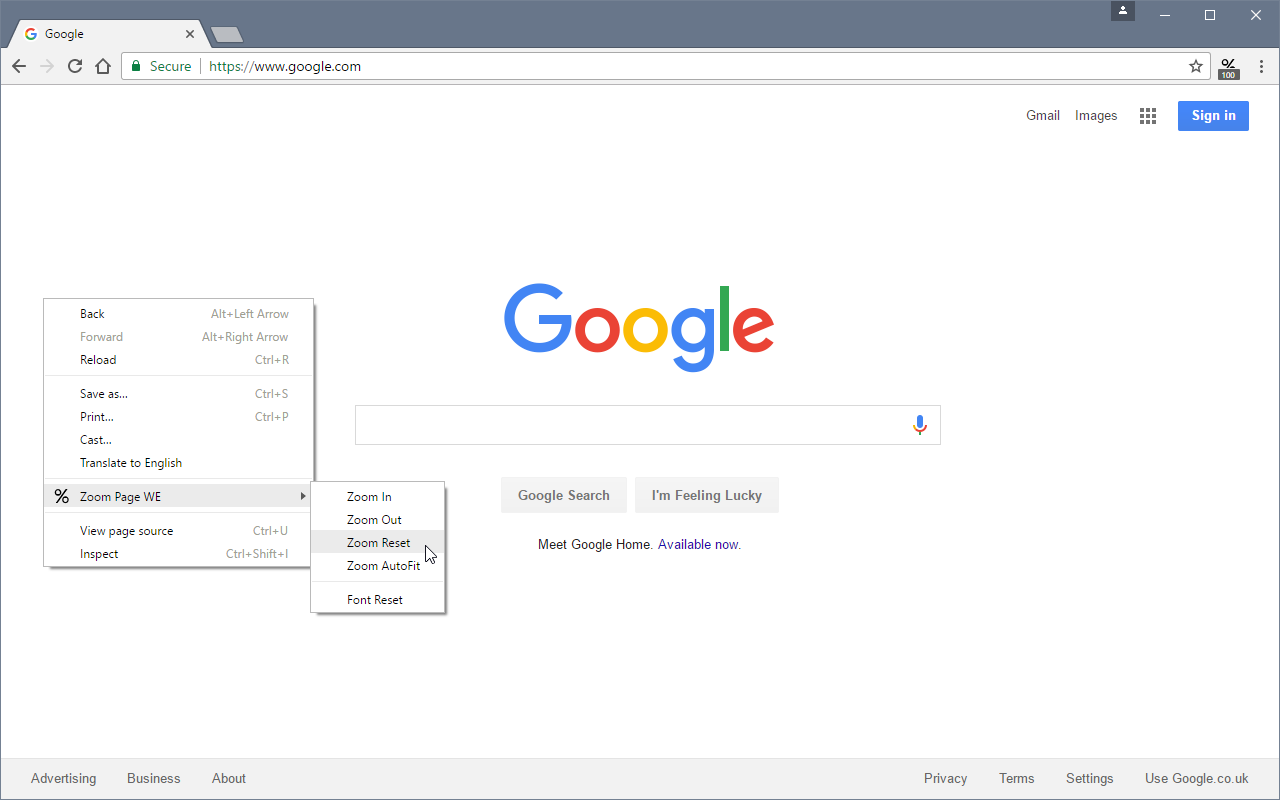This screenshot has height=800, width=1280.
Task: Click the browser back arrow icon
Action: point(19,66)
